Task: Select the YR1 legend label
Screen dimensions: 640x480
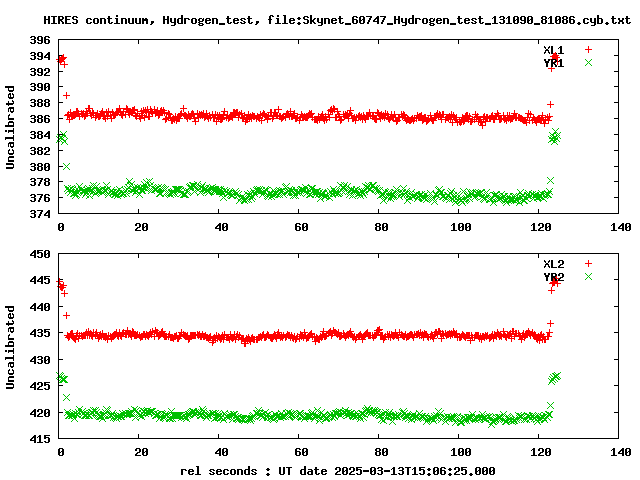Action: tap(553, 63)
